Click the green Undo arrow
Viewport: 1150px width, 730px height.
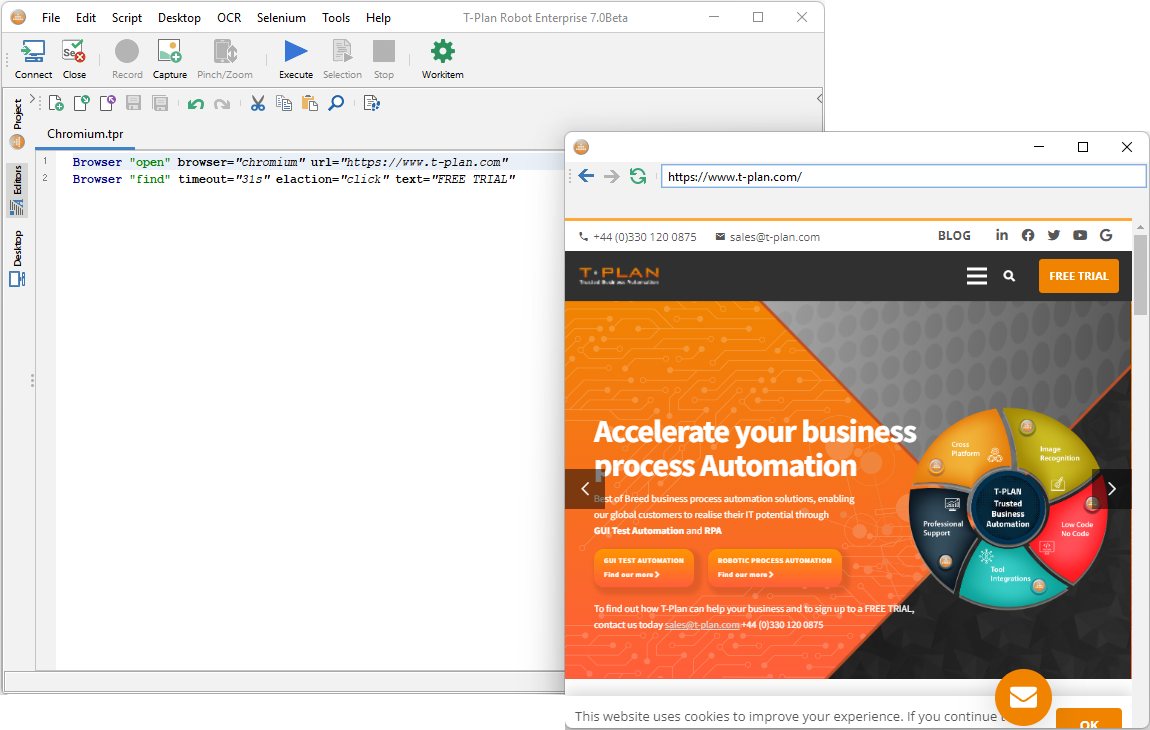coord(196,103)
